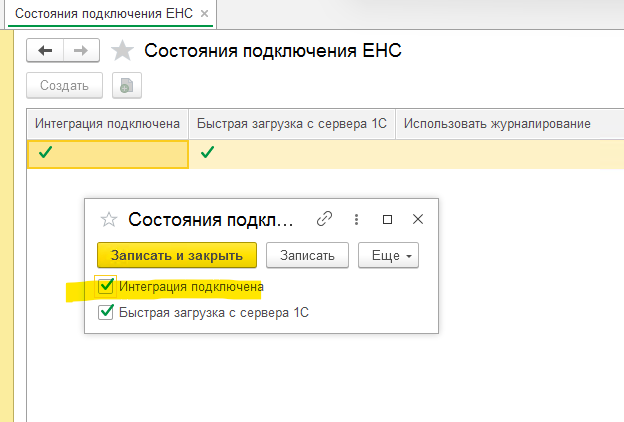Image resolution: width=624 pixels, height=422 pixels.
Task: Toggle Быстрая загрузка с сервера 1С checkbox
Action: [107, 312]
